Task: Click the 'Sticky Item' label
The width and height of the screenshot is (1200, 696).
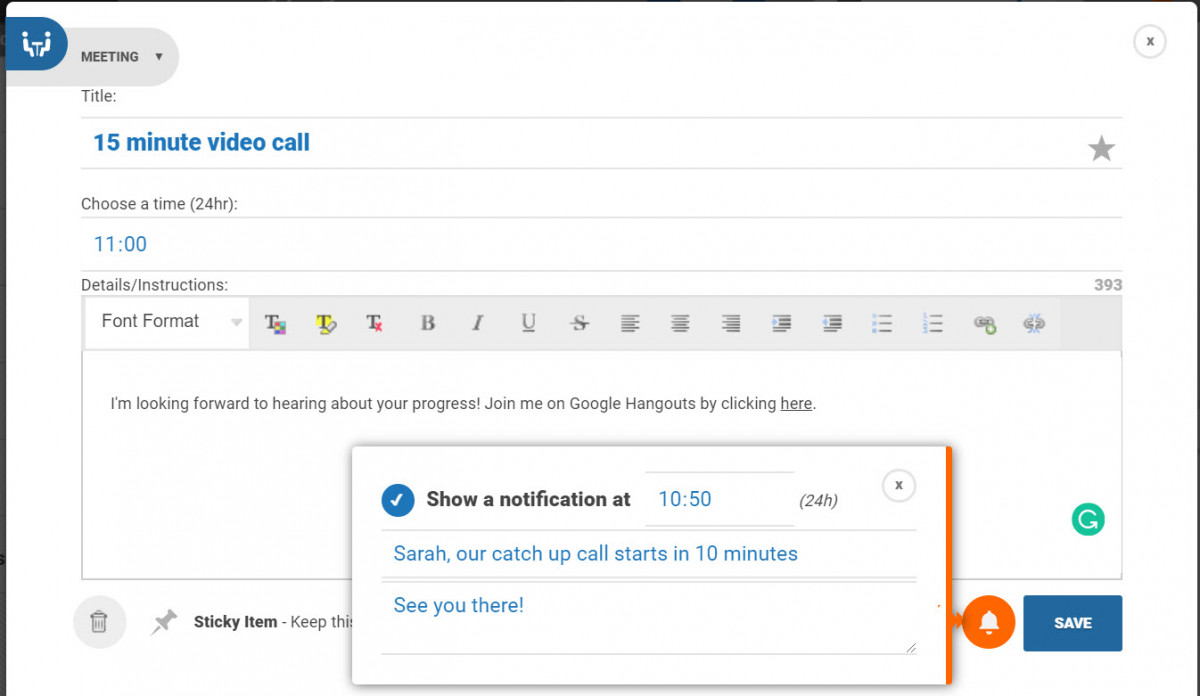Action: [235, 622]
